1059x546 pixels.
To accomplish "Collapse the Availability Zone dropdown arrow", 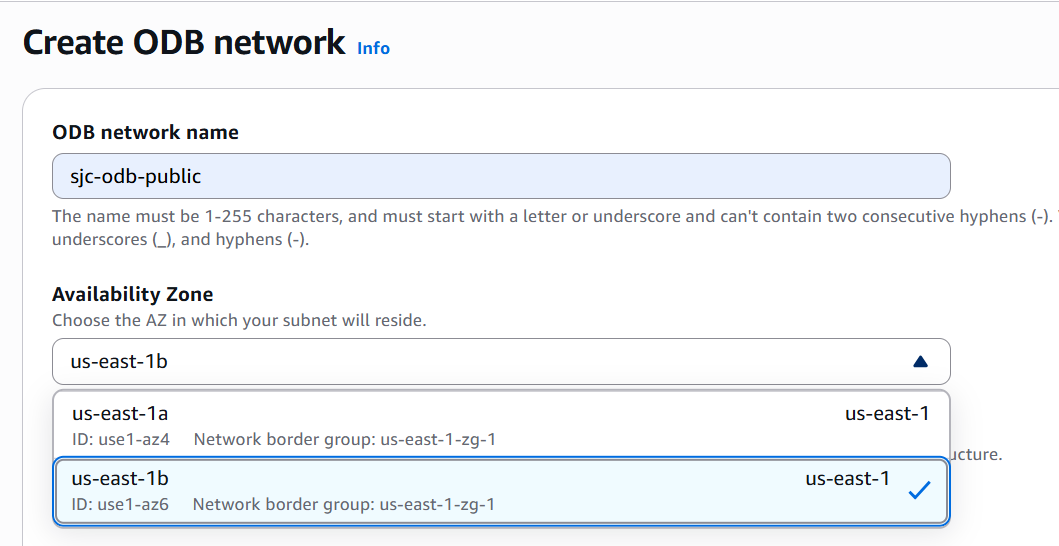I will (920, 361).
